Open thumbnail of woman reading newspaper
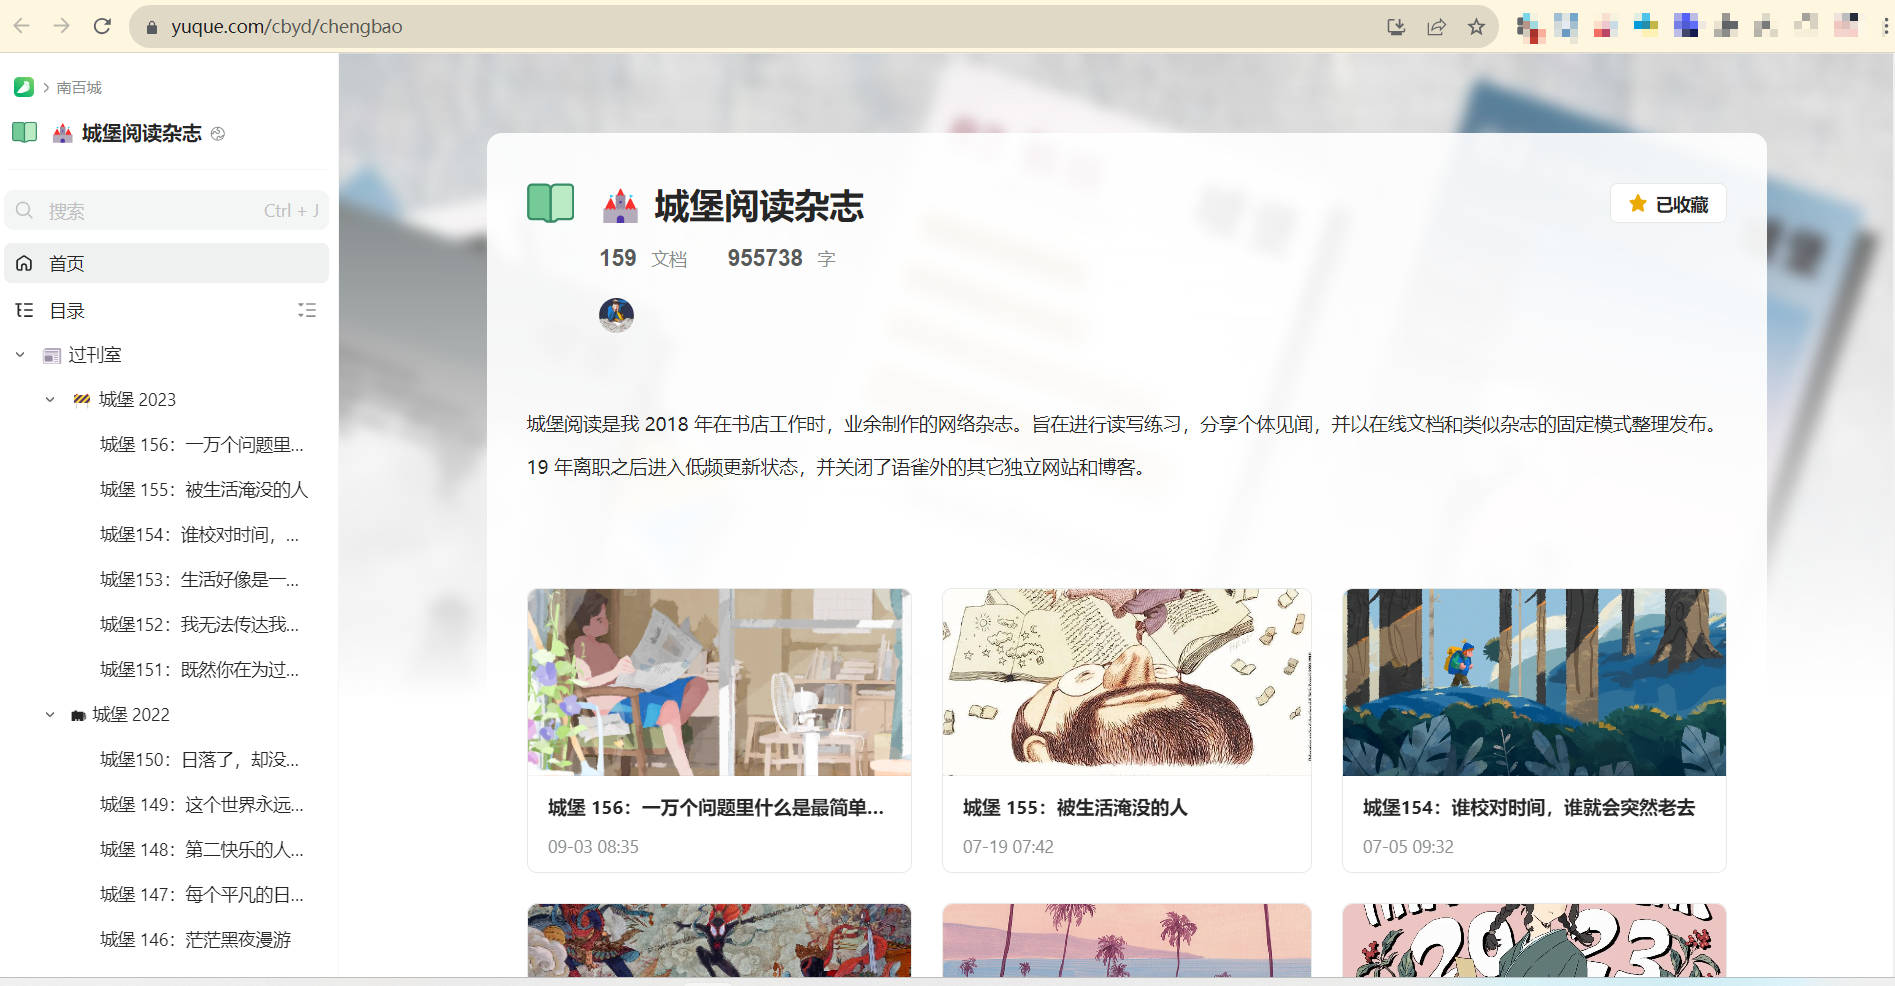1895x986 pixels. coord(719,682)
